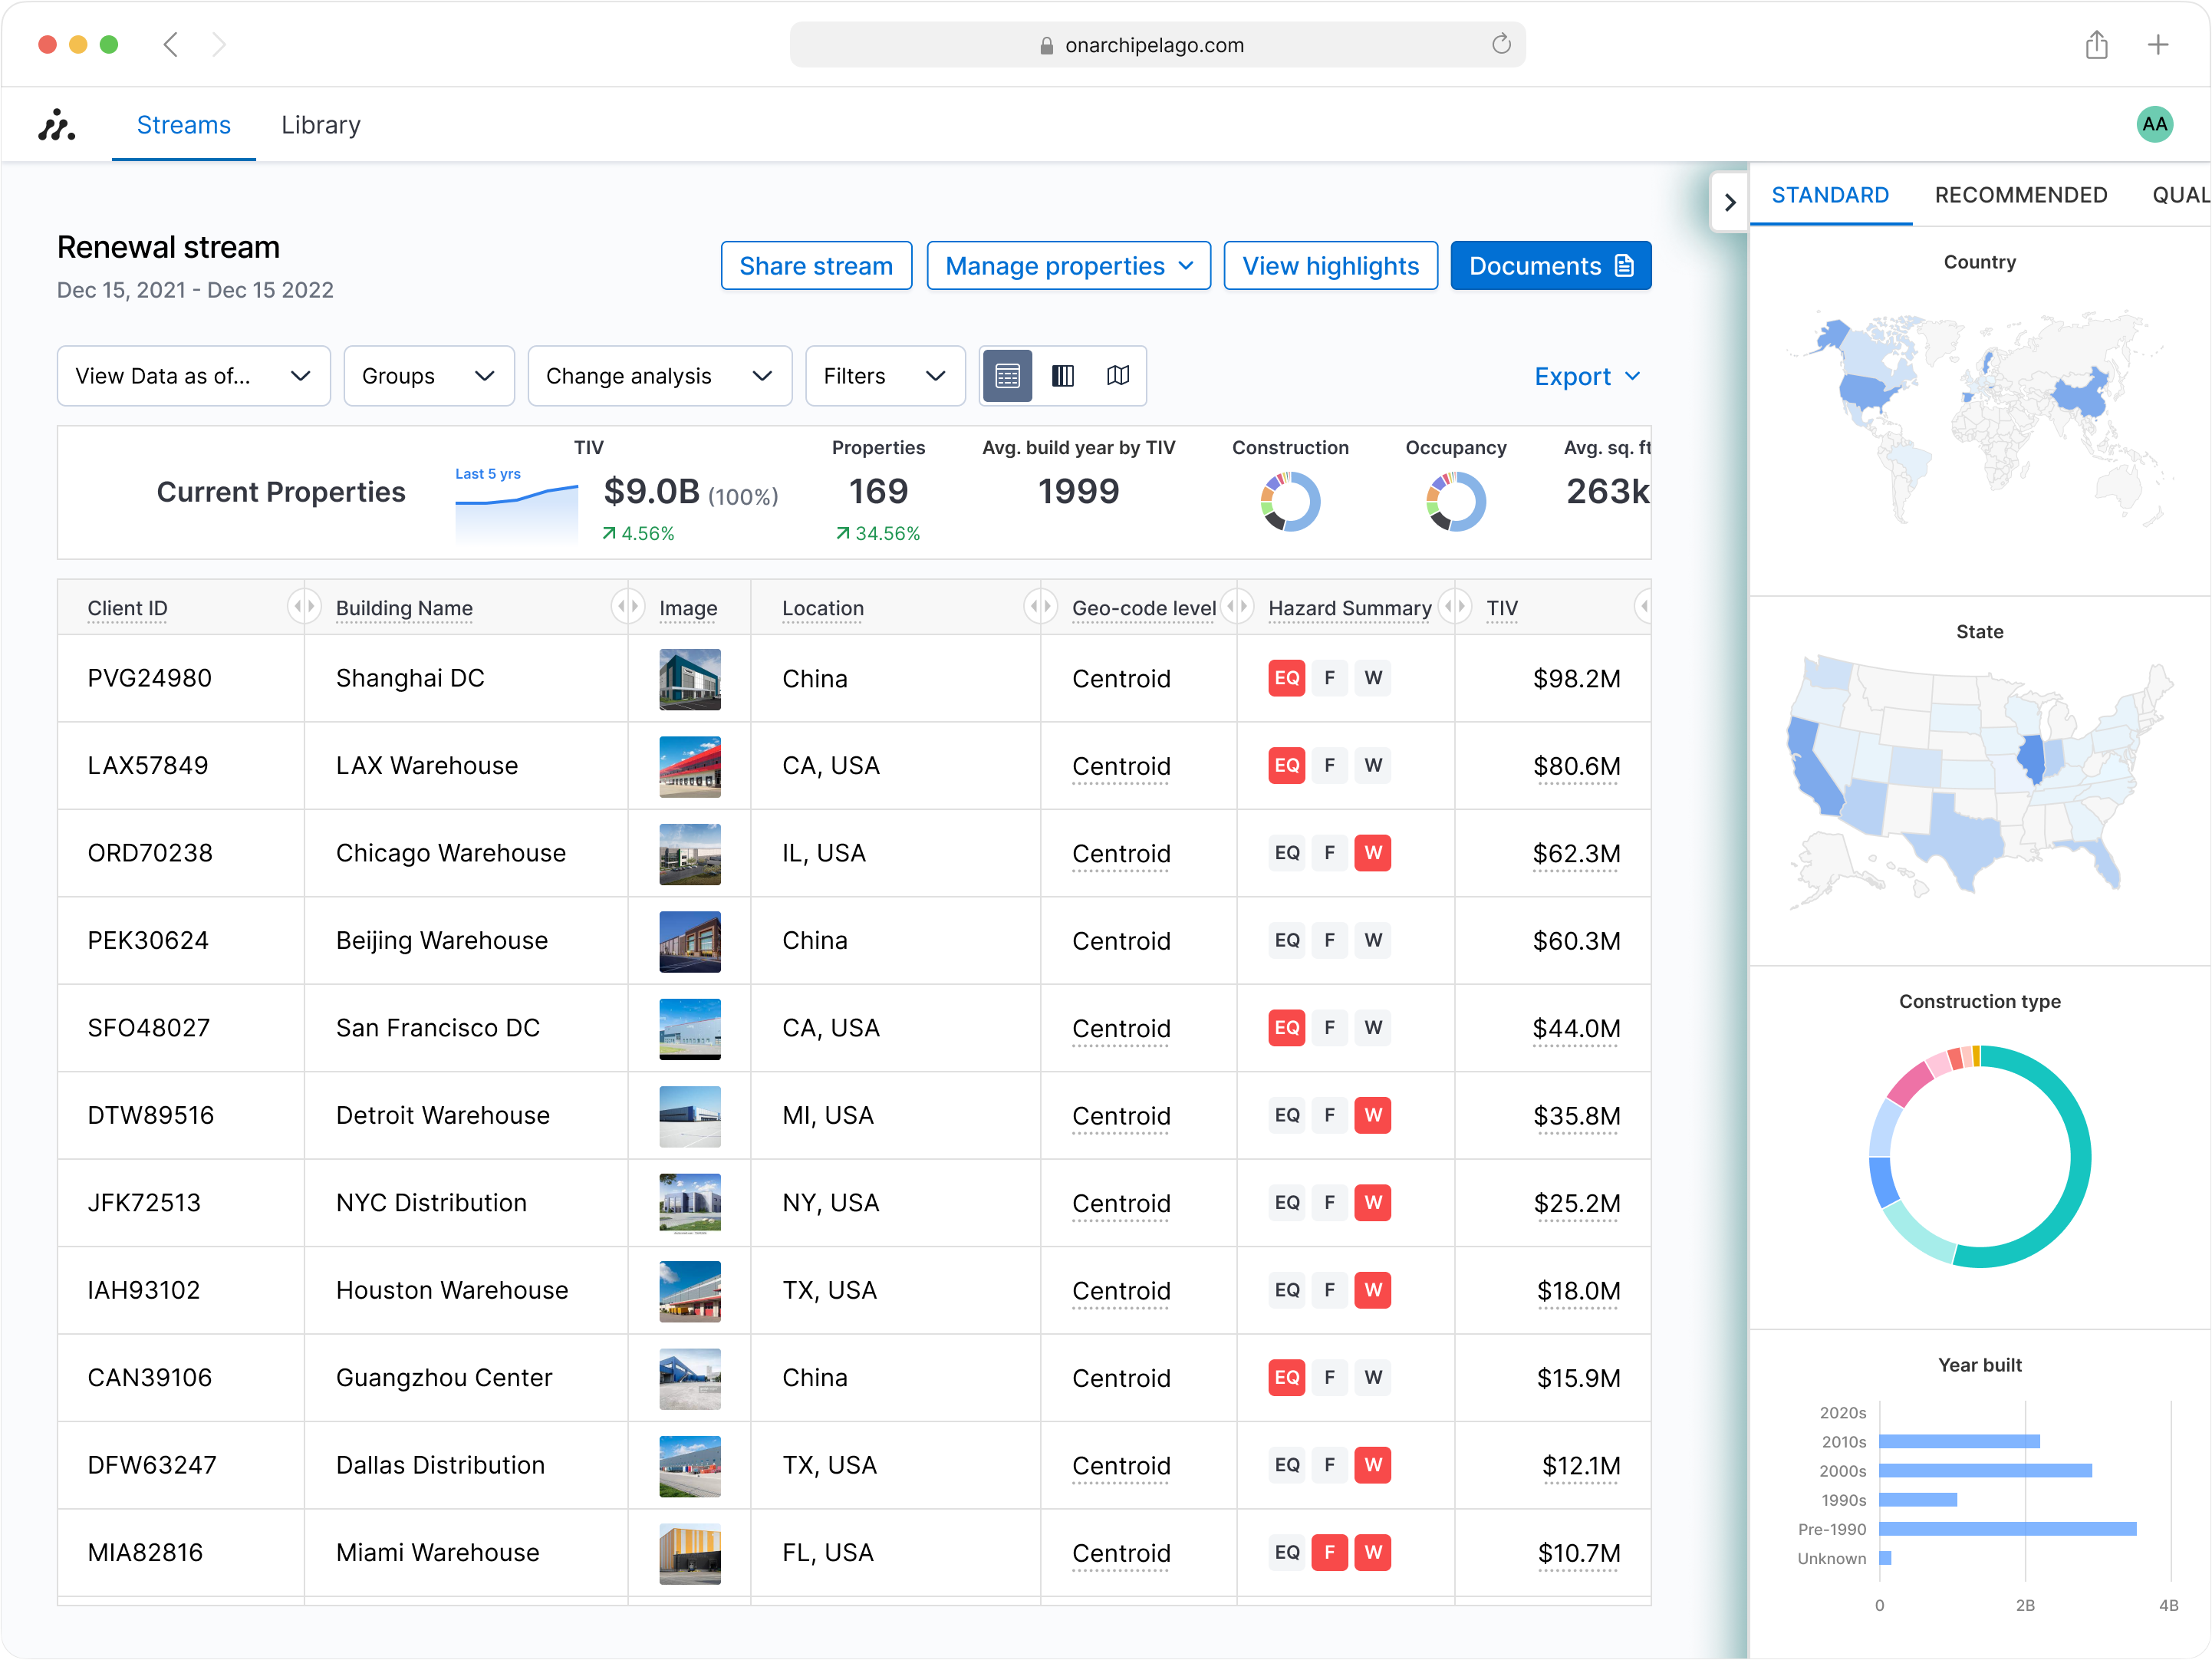Click the Safari share icon

click(x=2097, y=44)
